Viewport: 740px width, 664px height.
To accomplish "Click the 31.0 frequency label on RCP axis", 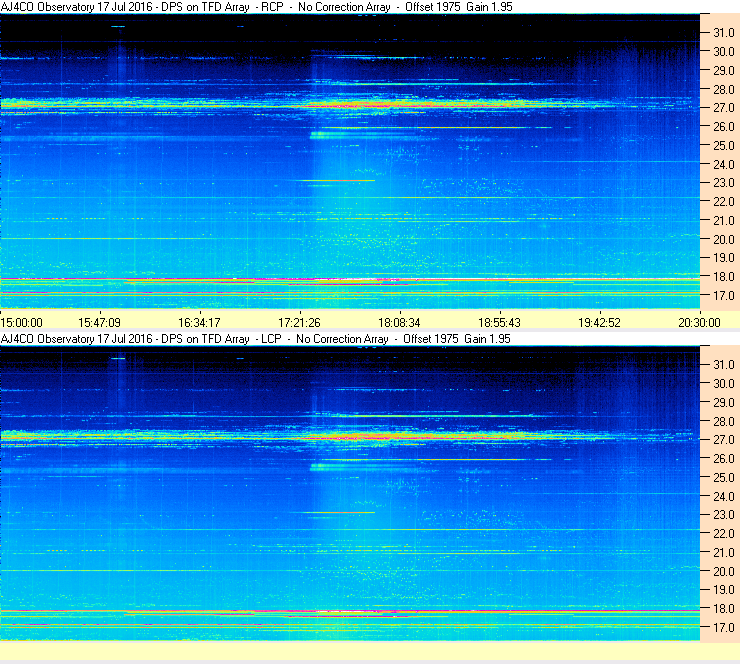I will pos(724,33).
